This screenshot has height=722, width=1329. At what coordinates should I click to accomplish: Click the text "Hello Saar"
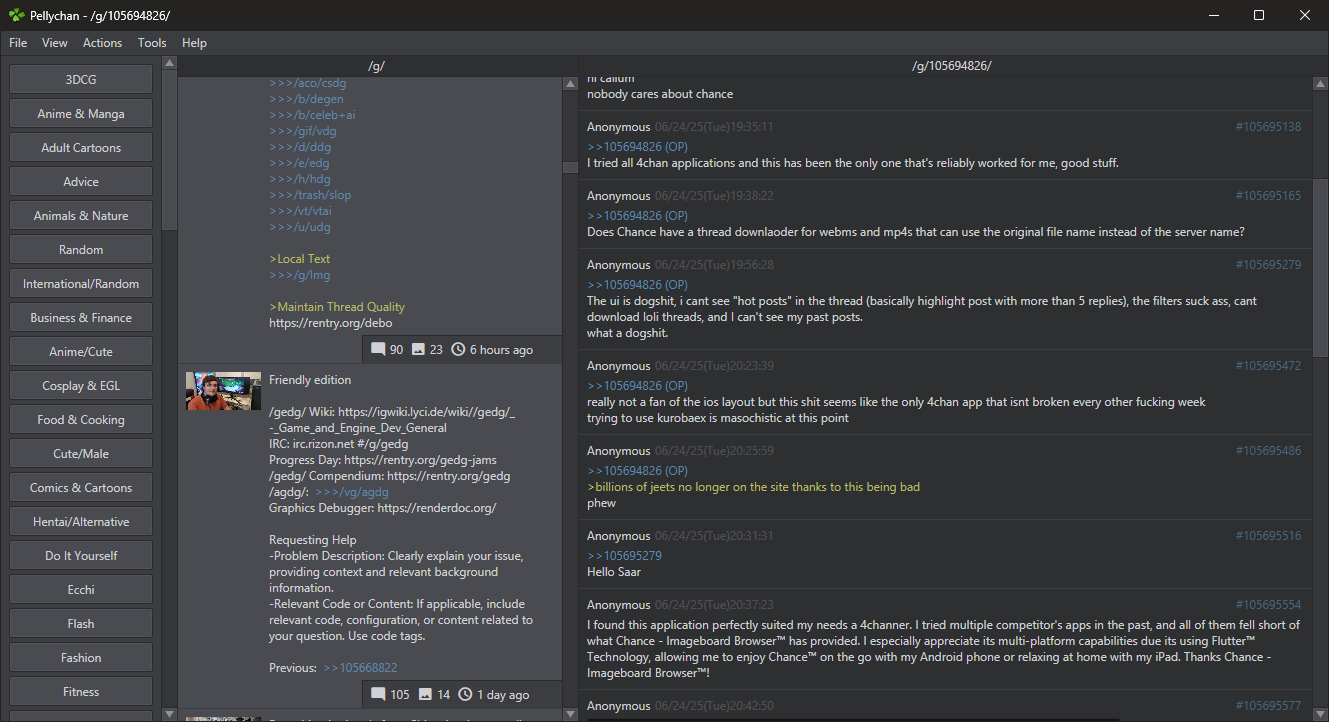[x=614, y=572]
